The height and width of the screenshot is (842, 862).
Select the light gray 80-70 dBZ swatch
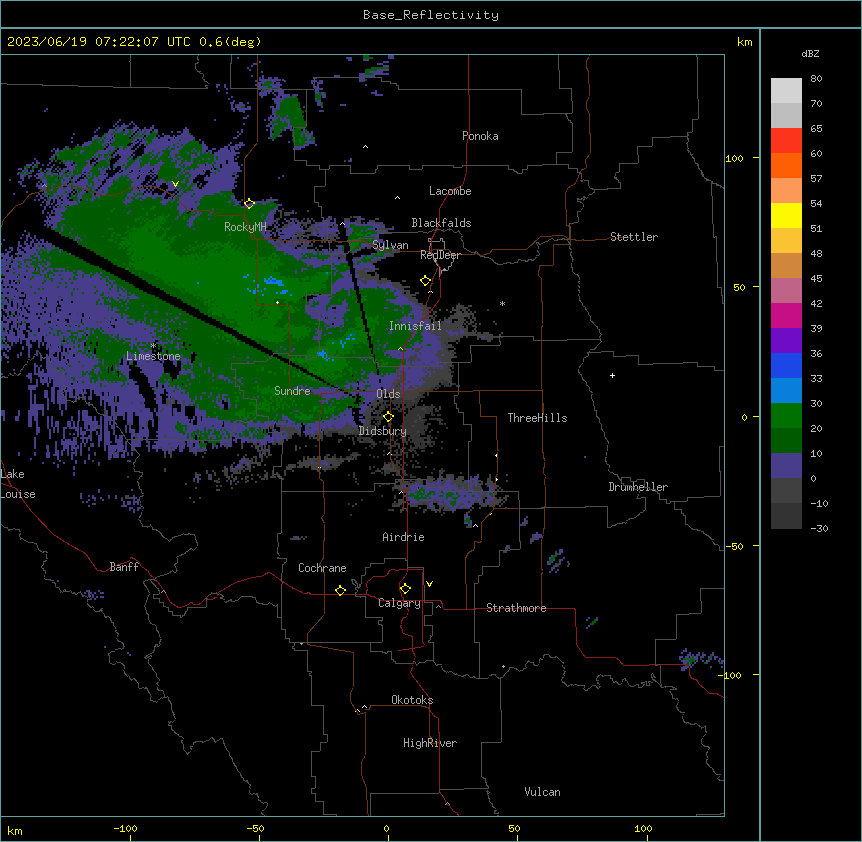click(786, 91)
